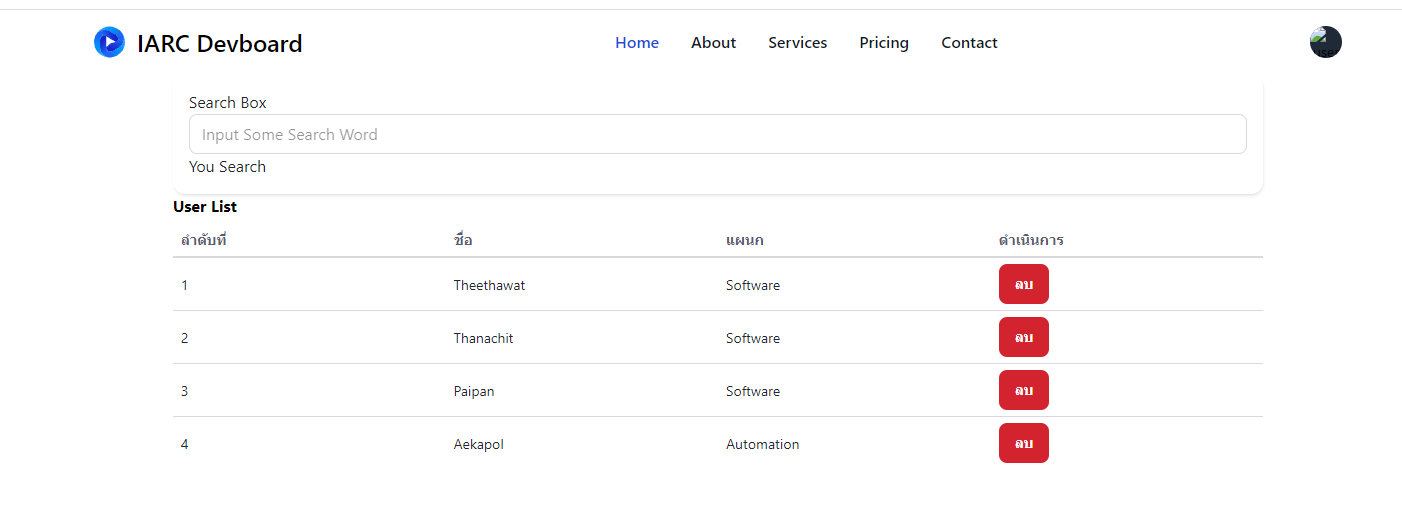Image resolution: width=1402 pixels, height=519 pixels.
Task: Click row number 3 cell
Action: (x=185, y=391)
